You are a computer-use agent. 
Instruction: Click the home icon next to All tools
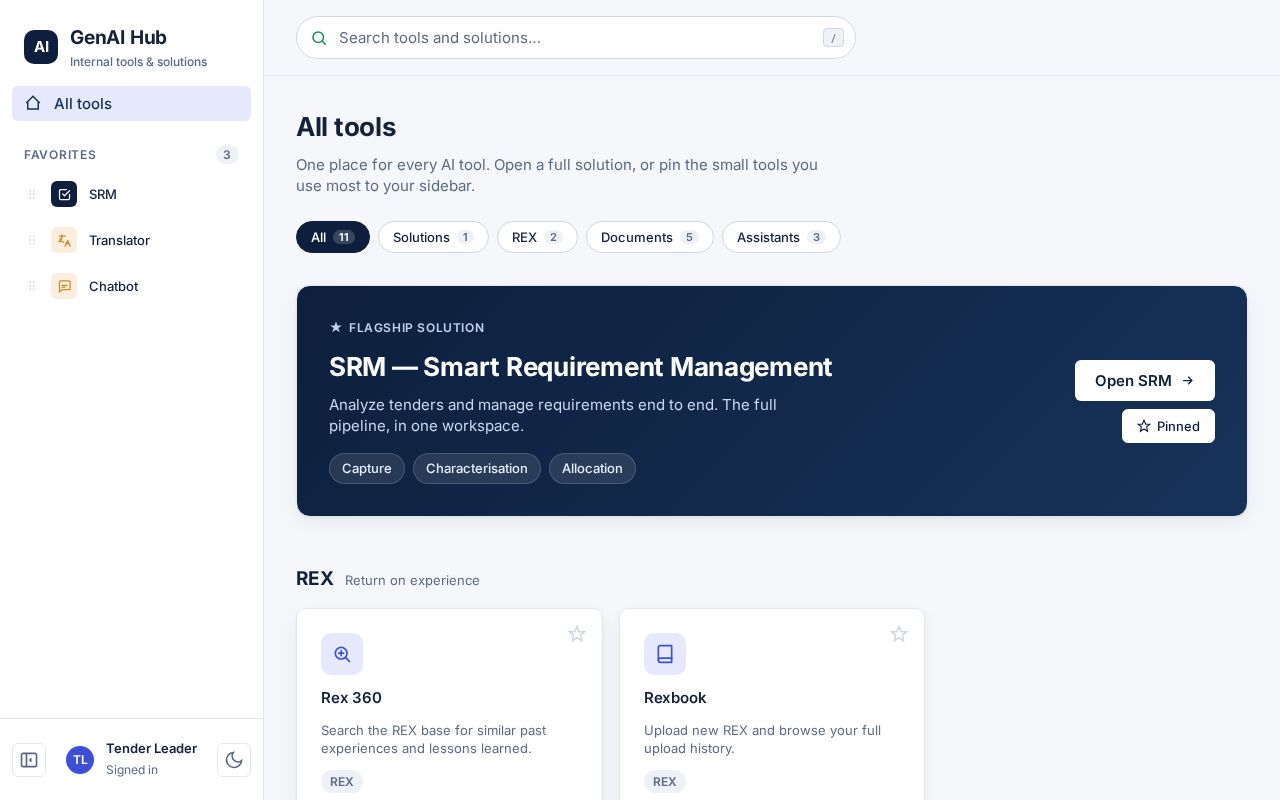click(33, 103)
